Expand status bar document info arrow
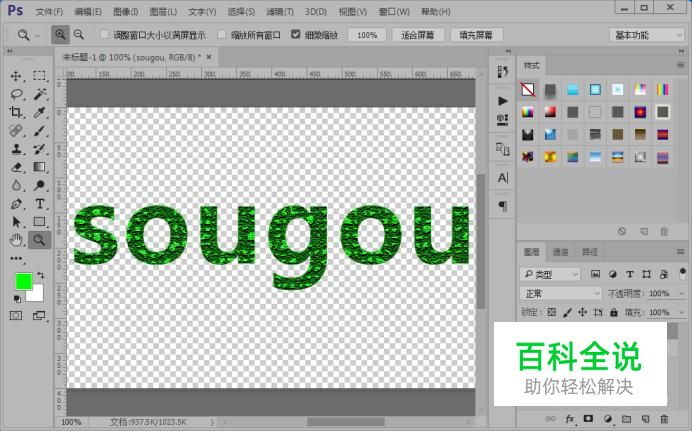 pyautogui.click(x=212, y=422)
